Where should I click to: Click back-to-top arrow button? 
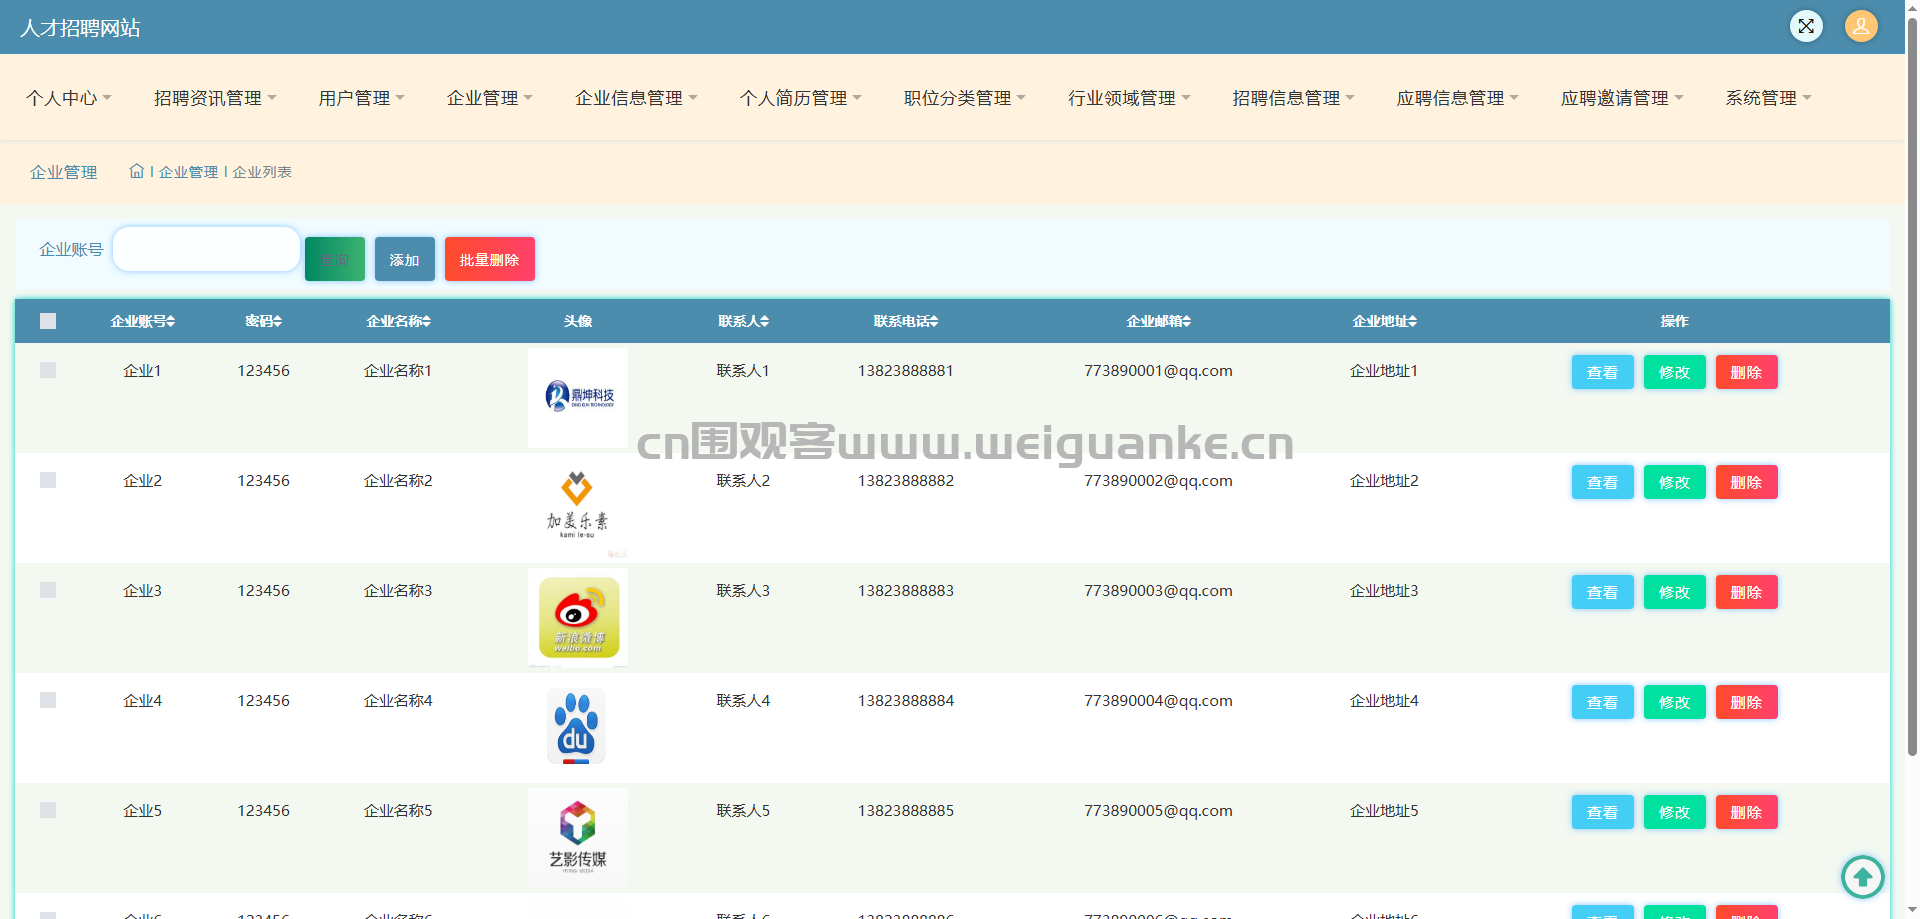[1862, 877]
